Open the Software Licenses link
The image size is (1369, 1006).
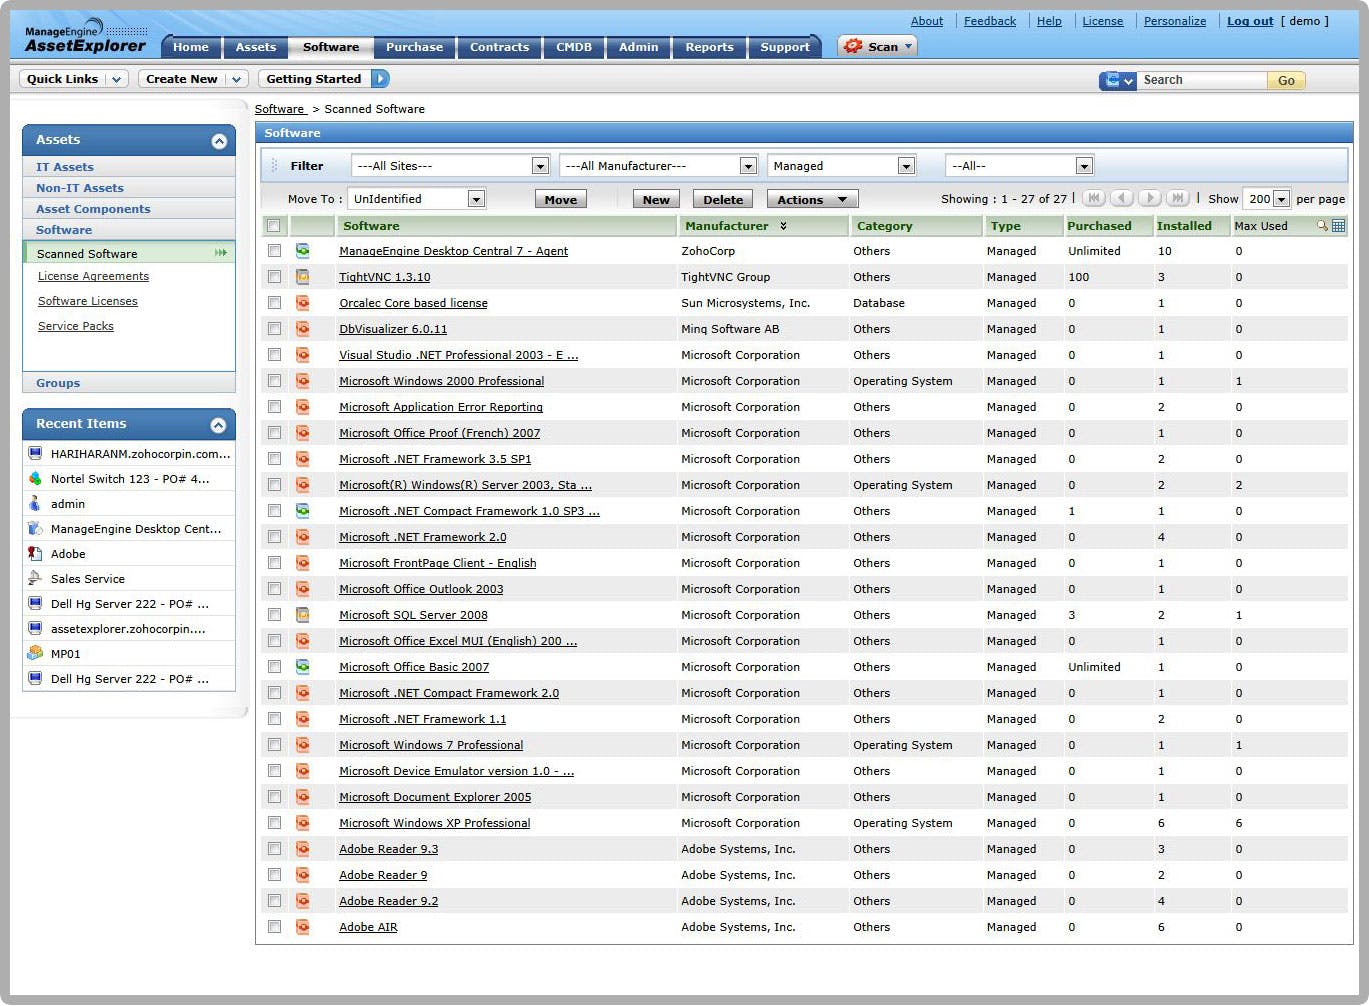tap(88, 301)
